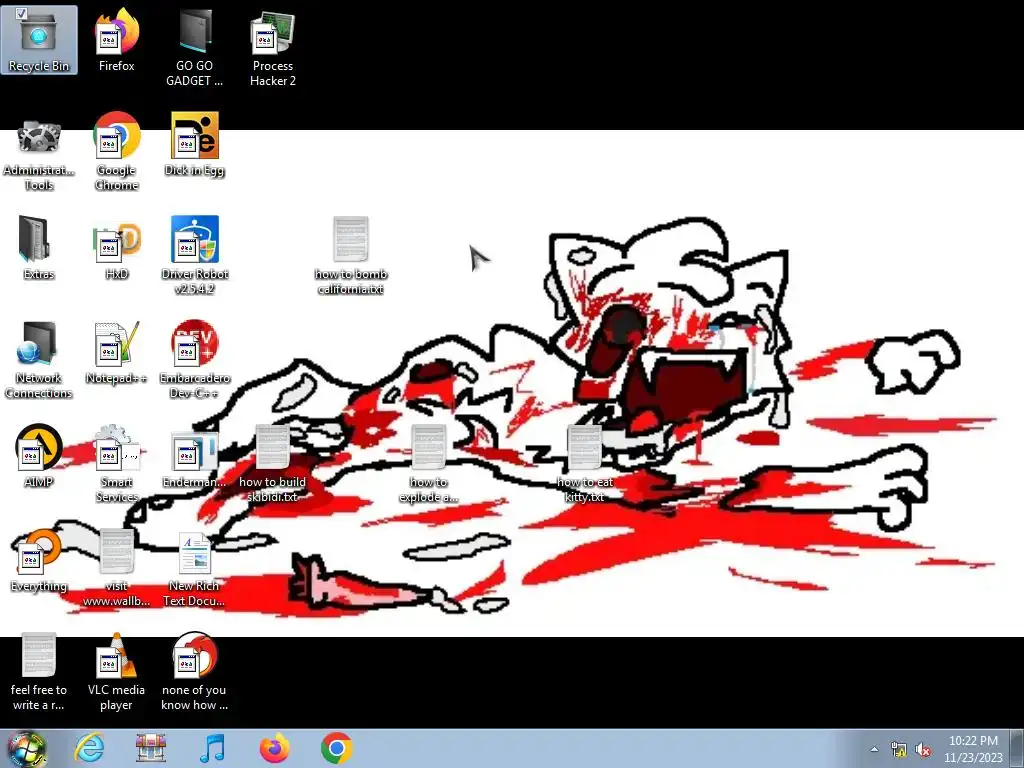The image size is (1024, 768).
Task: Launch Internet Explorer from the taskbar
Action: [88, 748]
